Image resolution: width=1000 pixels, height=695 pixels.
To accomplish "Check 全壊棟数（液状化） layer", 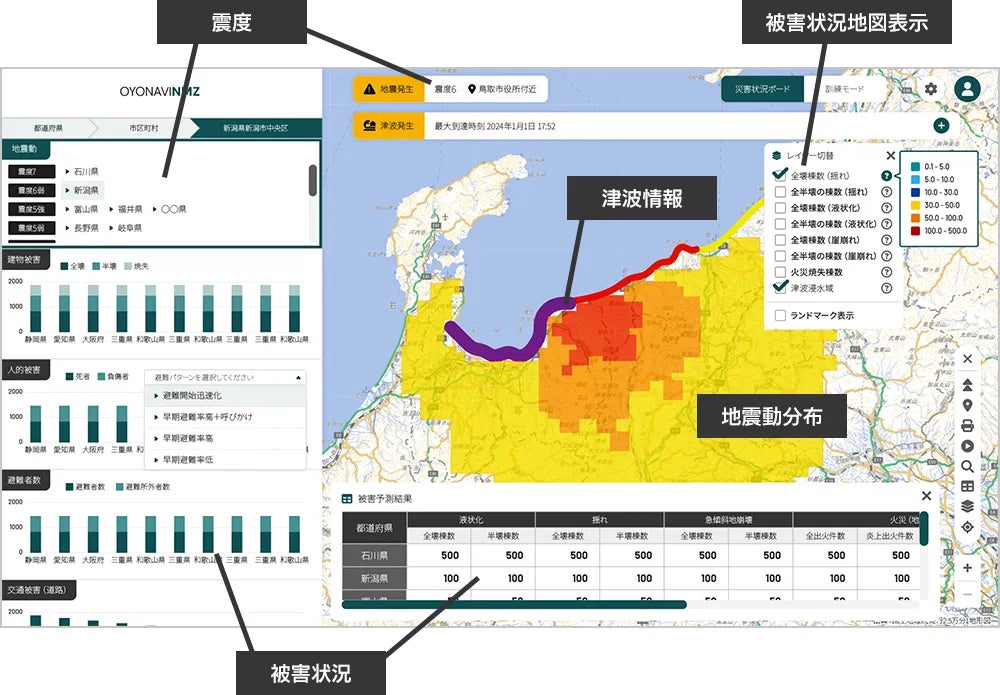I will pyautogui.click(x=779, y=208).
